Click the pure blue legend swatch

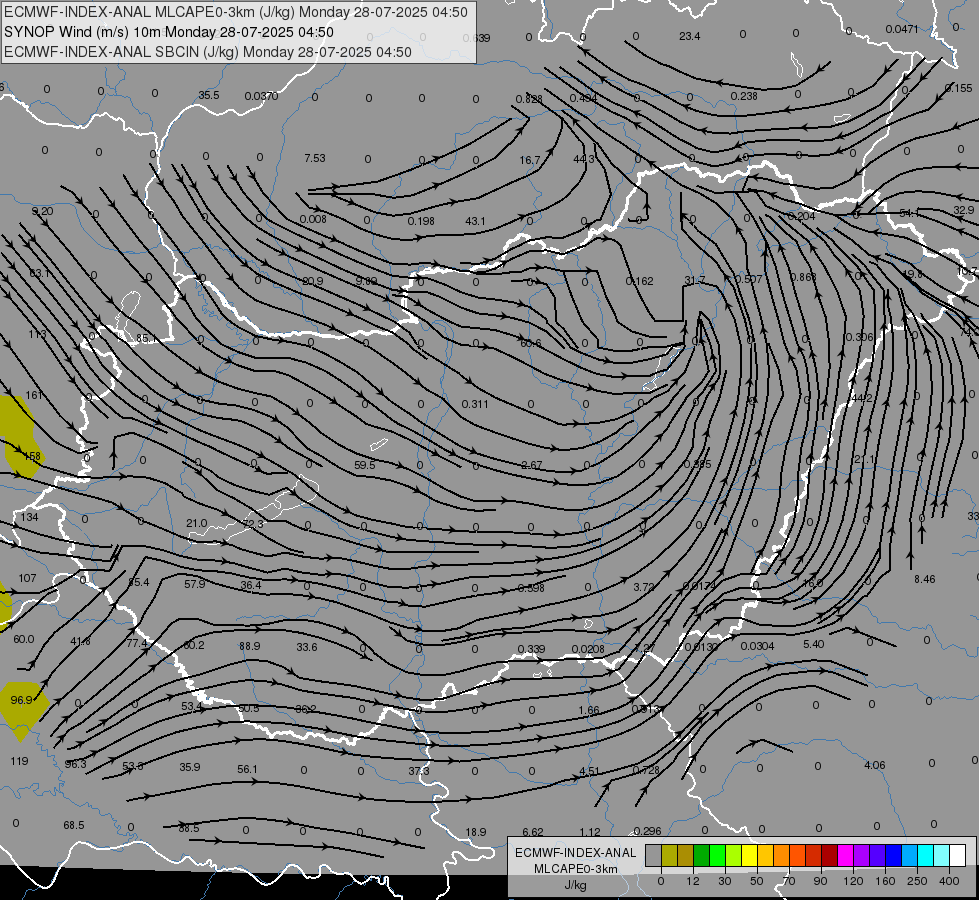[893, 855]
